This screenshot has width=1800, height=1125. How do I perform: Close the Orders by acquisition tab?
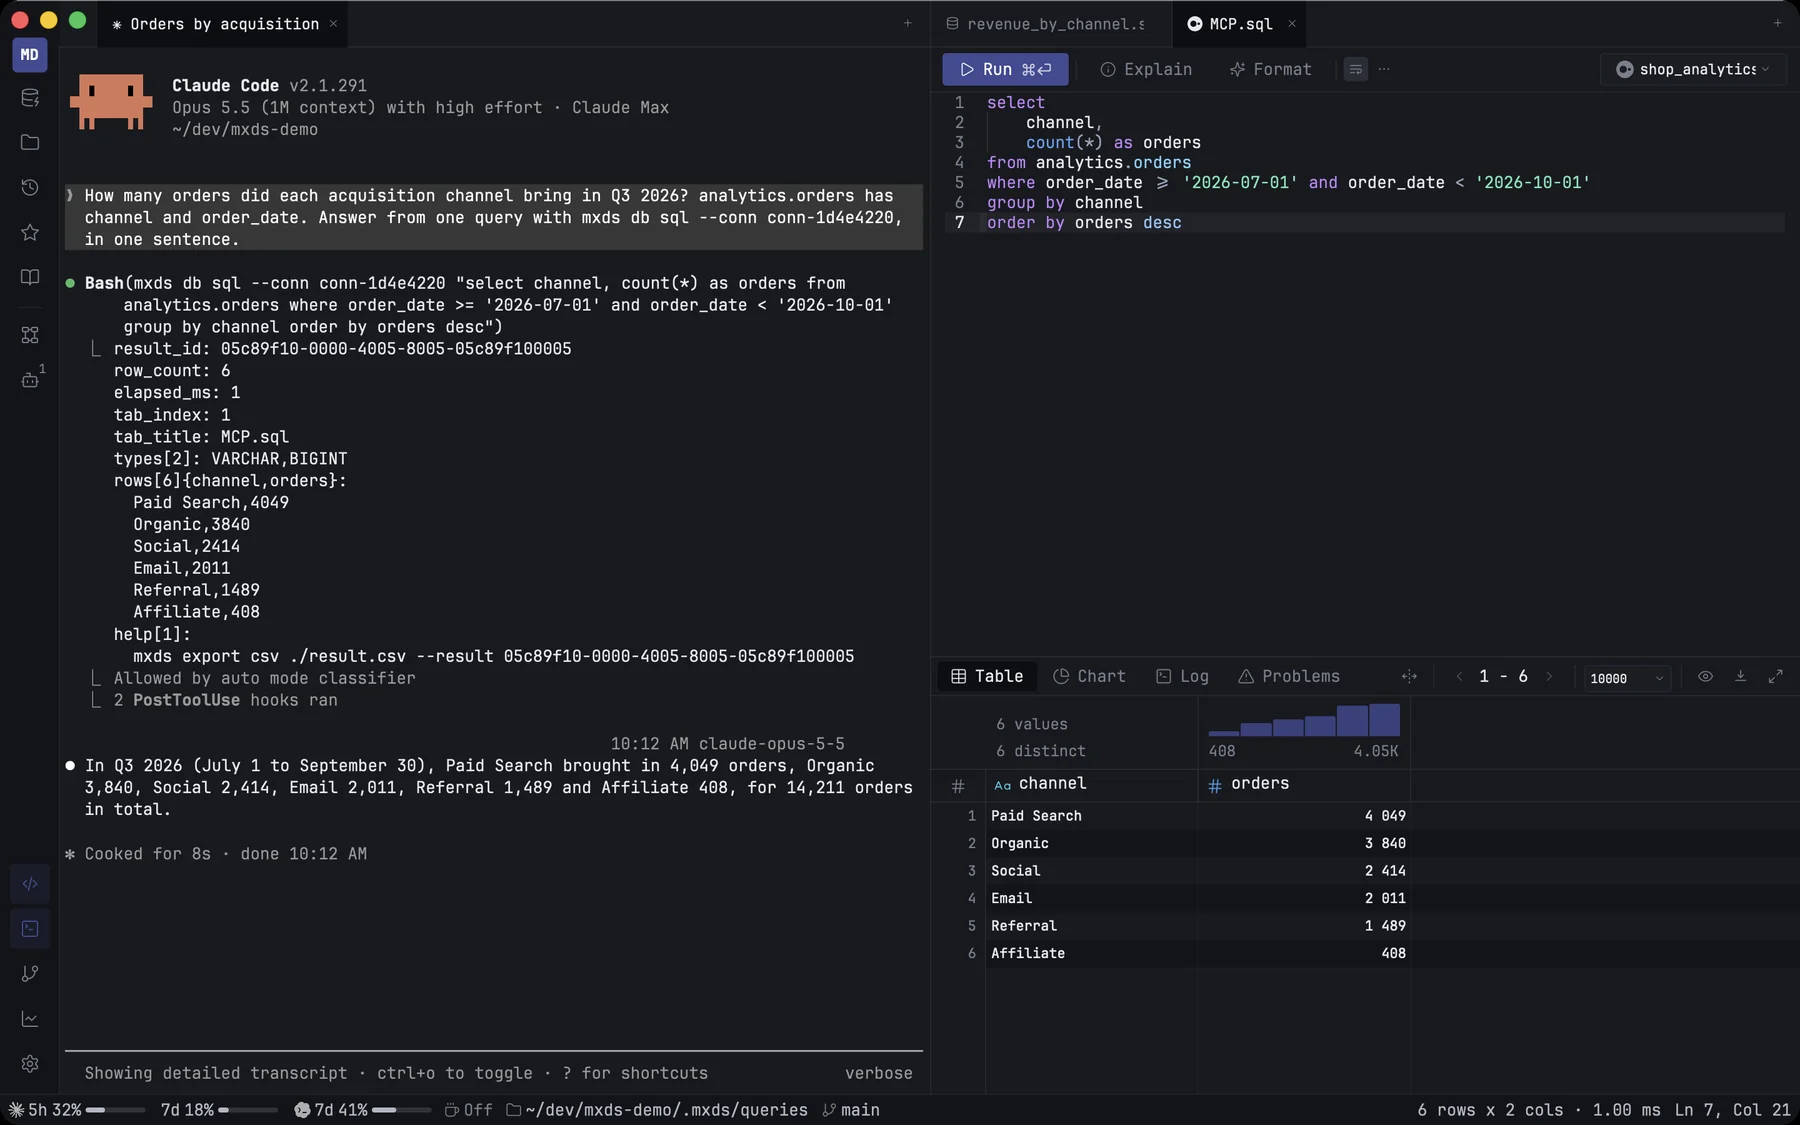[x=333, y=24]
